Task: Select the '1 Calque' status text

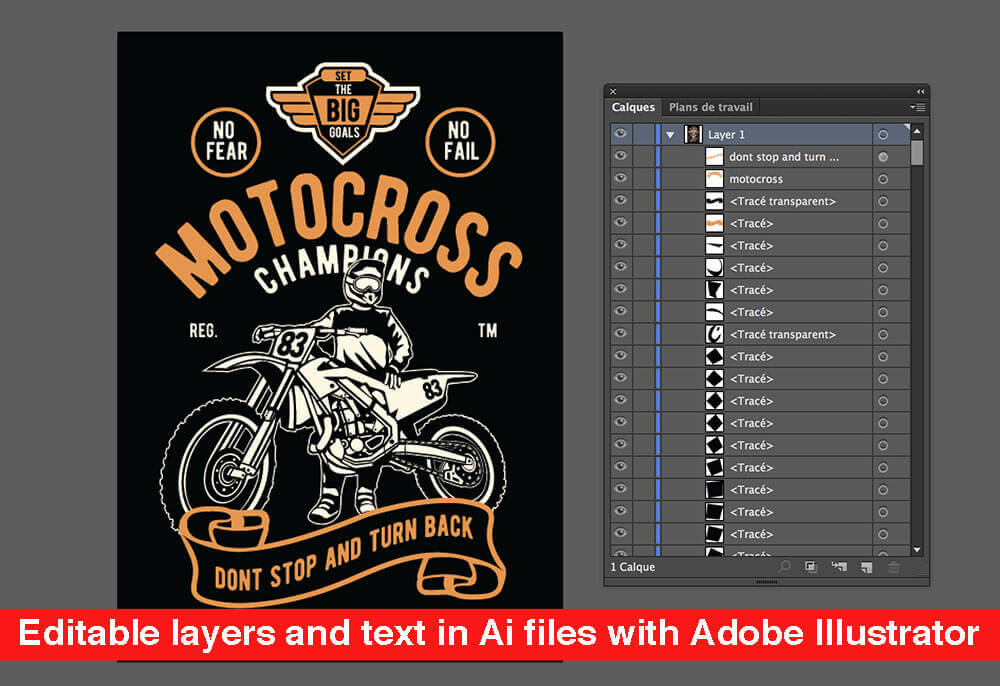Action: pos(633,567)
